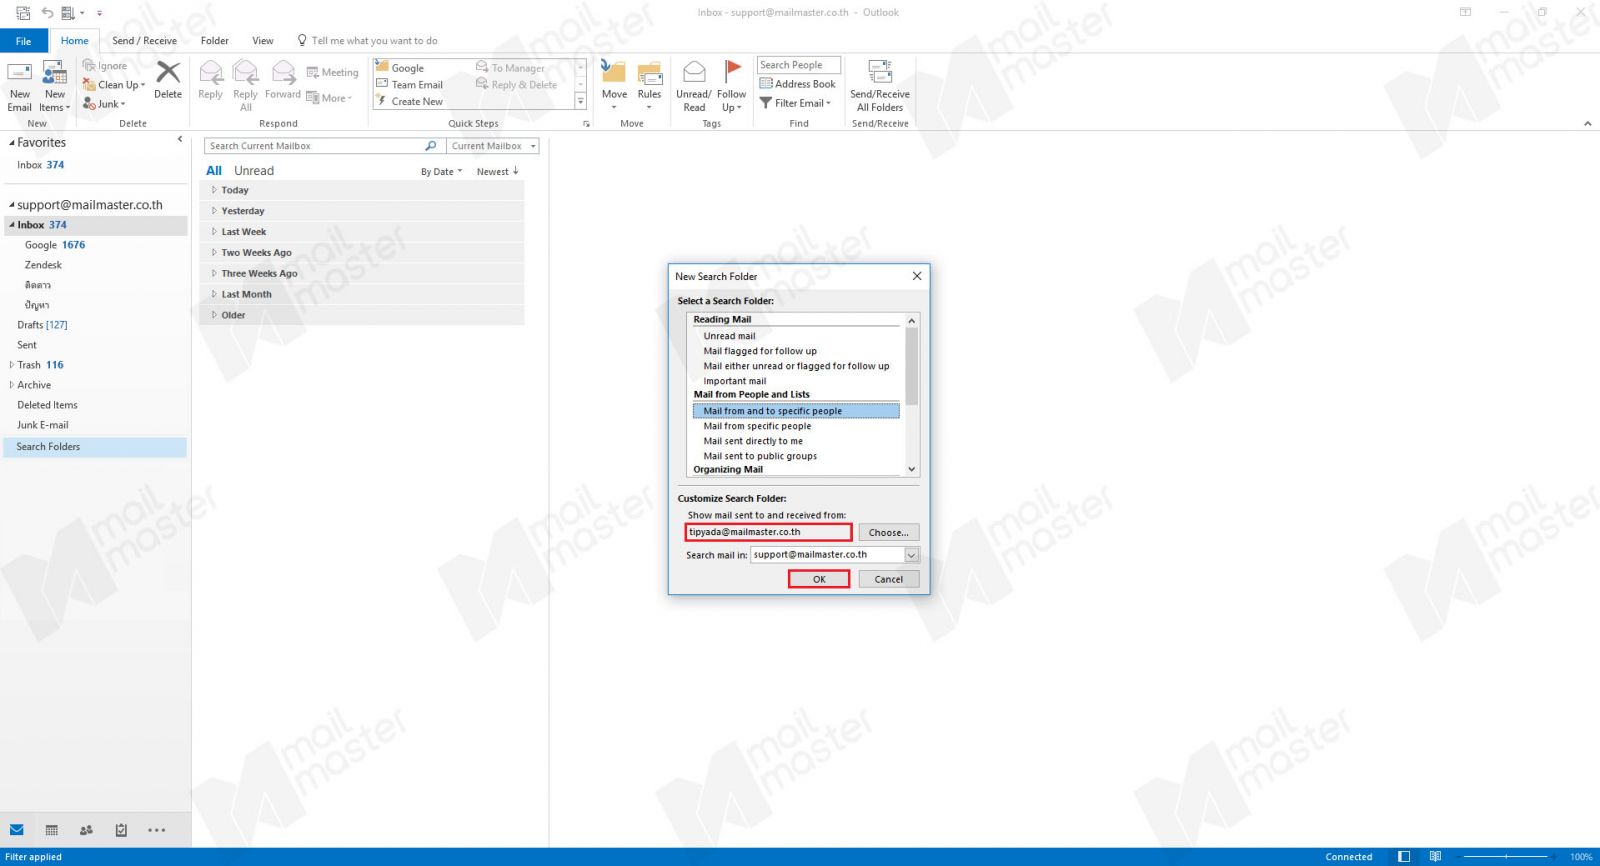Open the Filter Email menu
This screenshot has height=866, width=1600.
[795, 103]
